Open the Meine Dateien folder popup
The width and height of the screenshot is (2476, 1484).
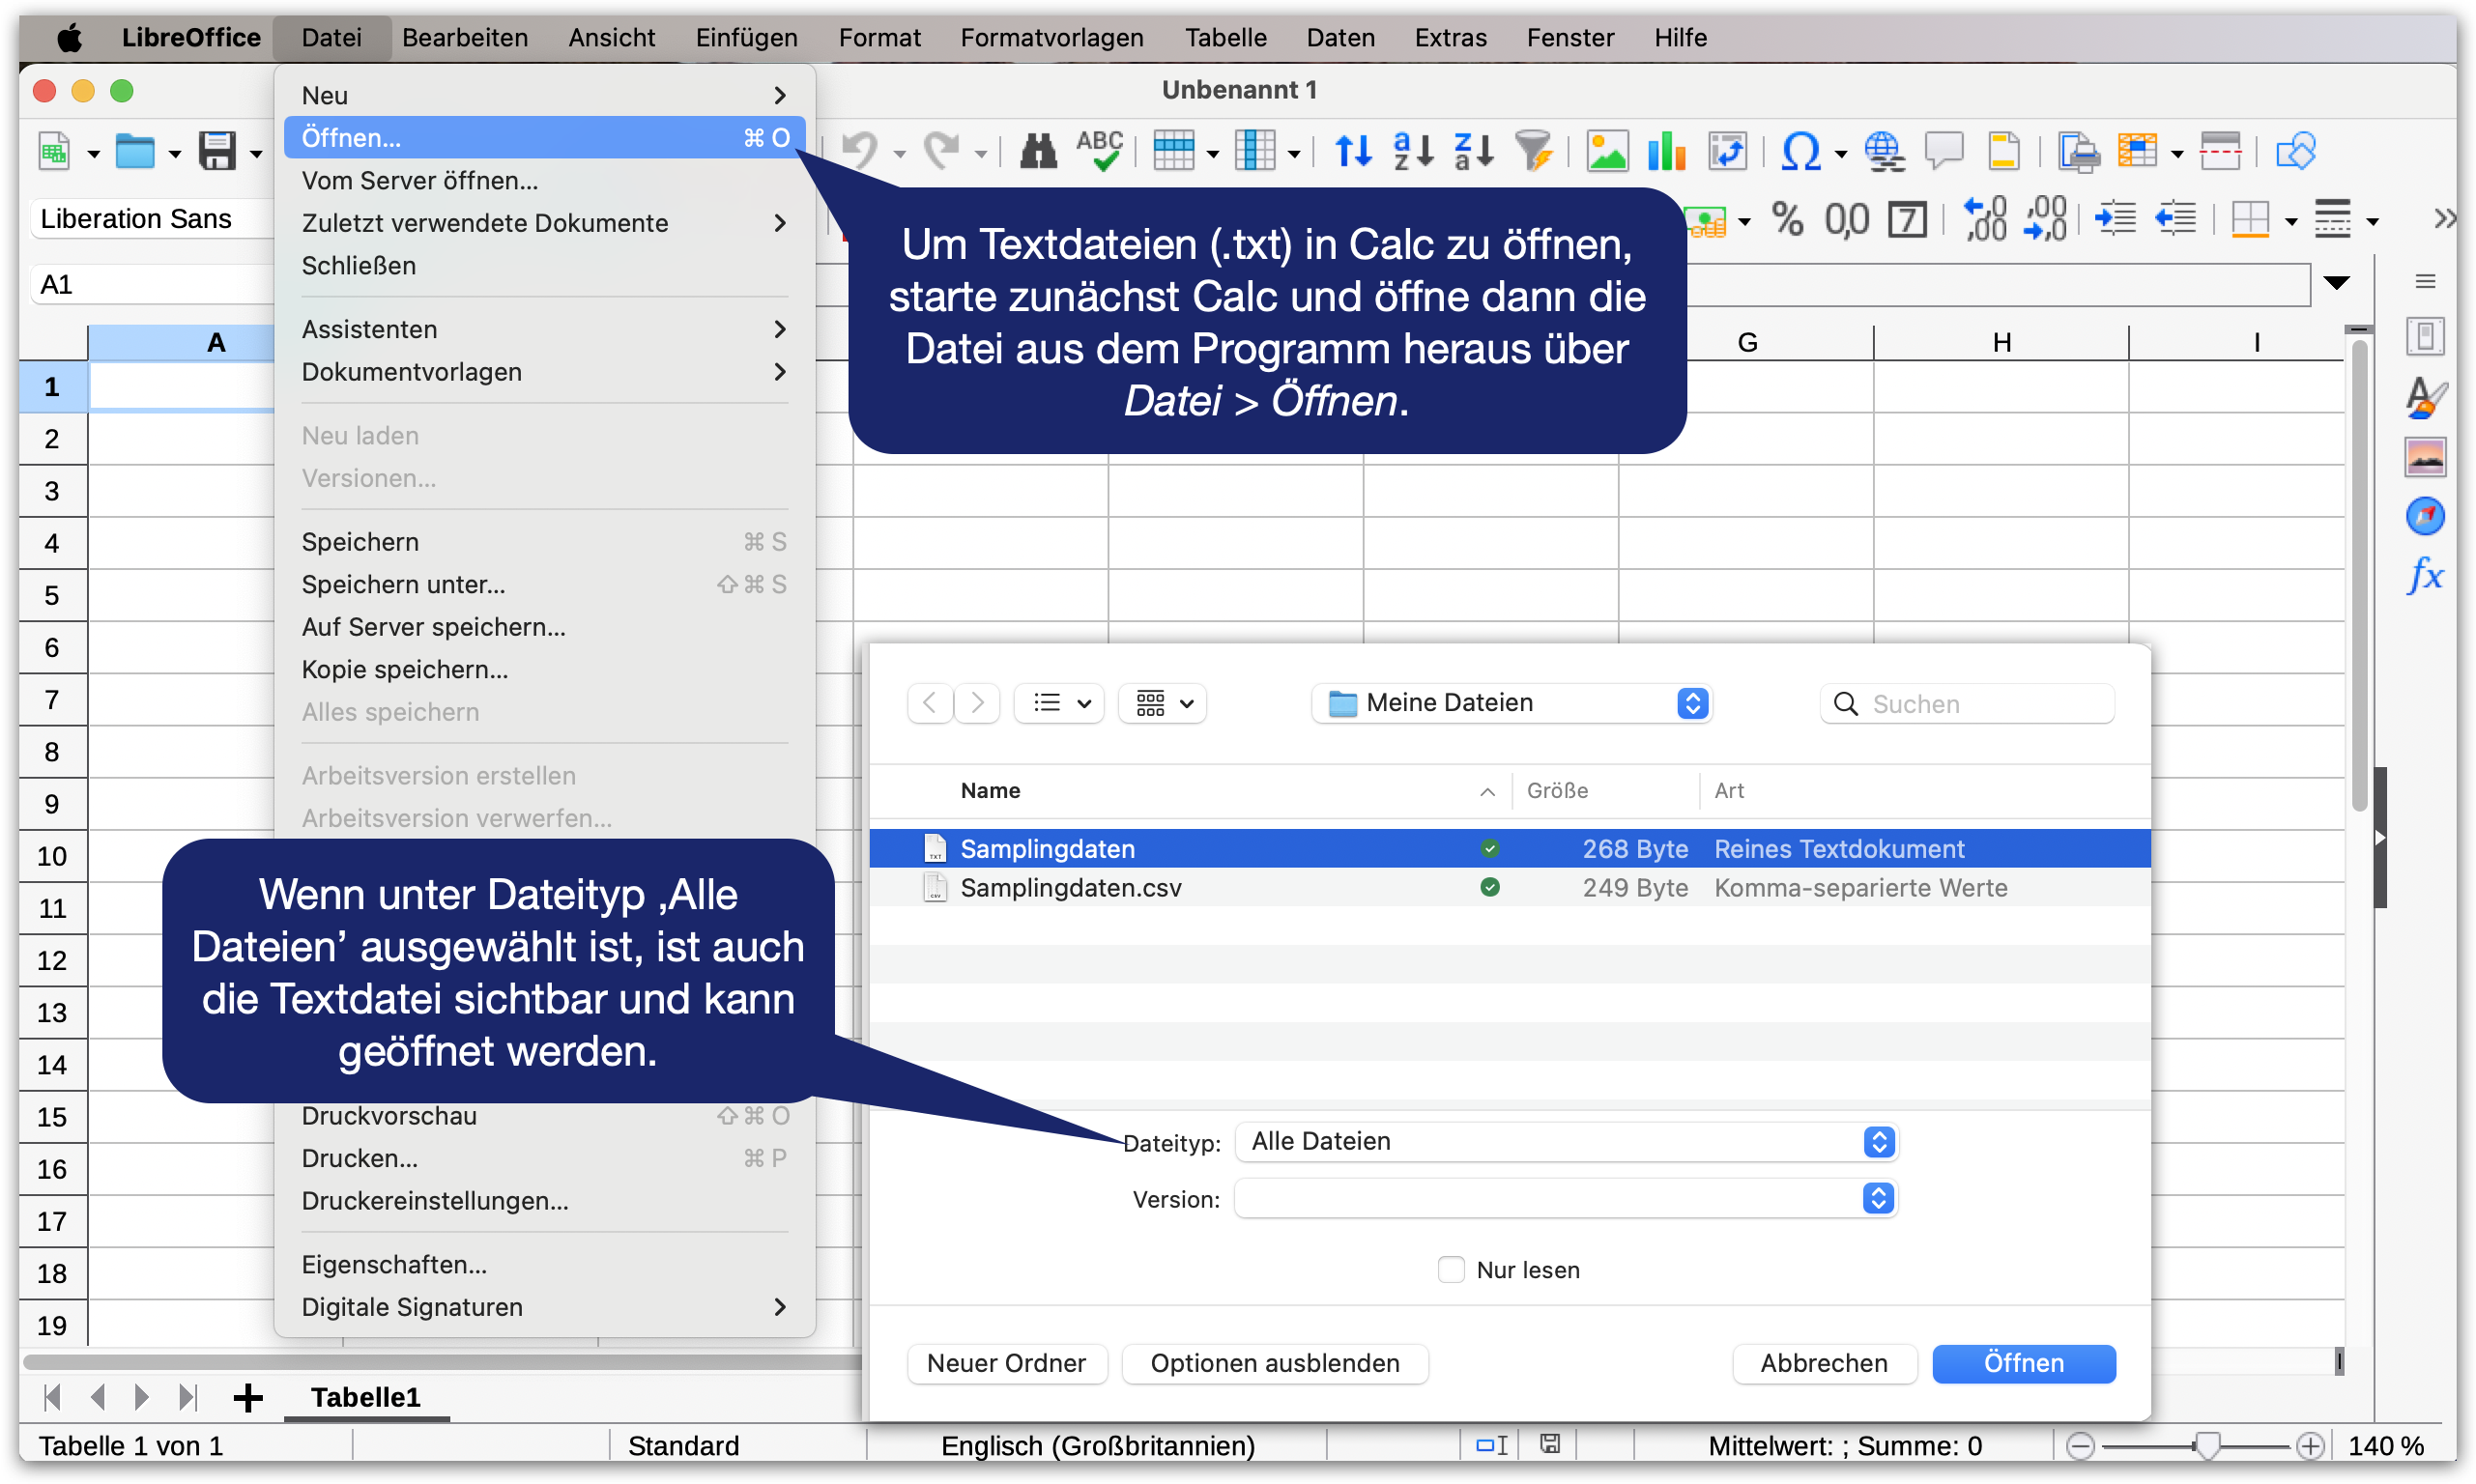click(1511, 703)
